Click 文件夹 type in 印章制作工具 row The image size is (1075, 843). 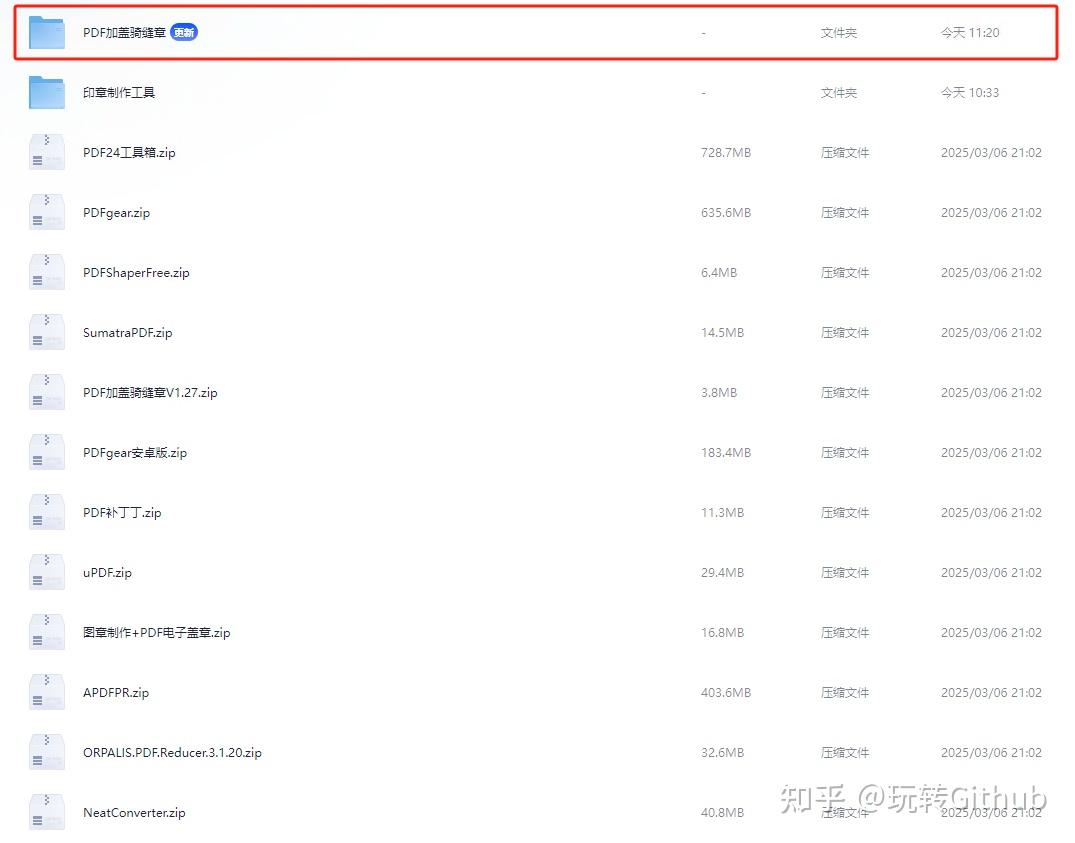[x=838, y=93]
